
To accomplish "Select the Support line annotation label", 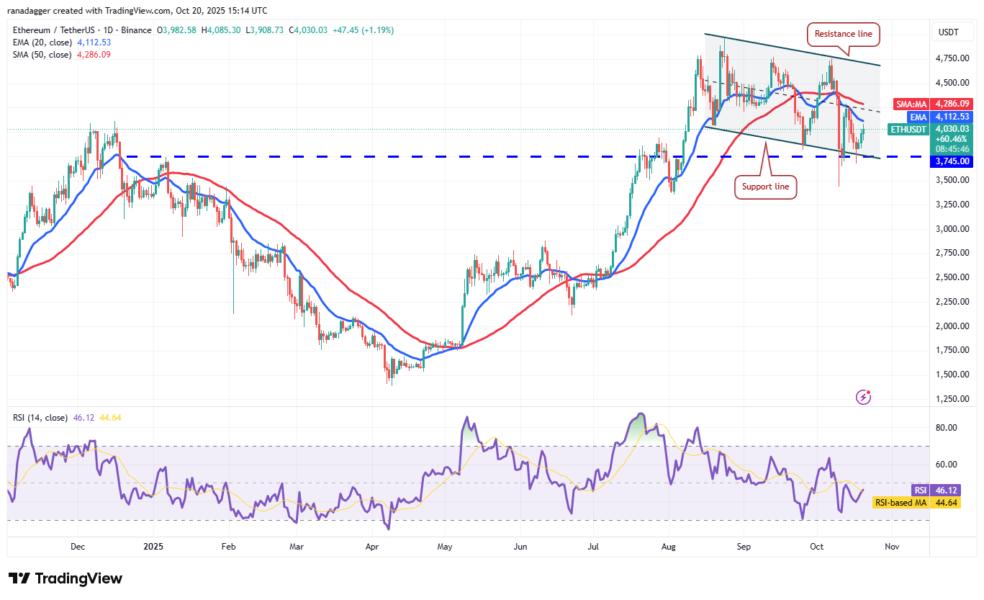I will point(765,186).
